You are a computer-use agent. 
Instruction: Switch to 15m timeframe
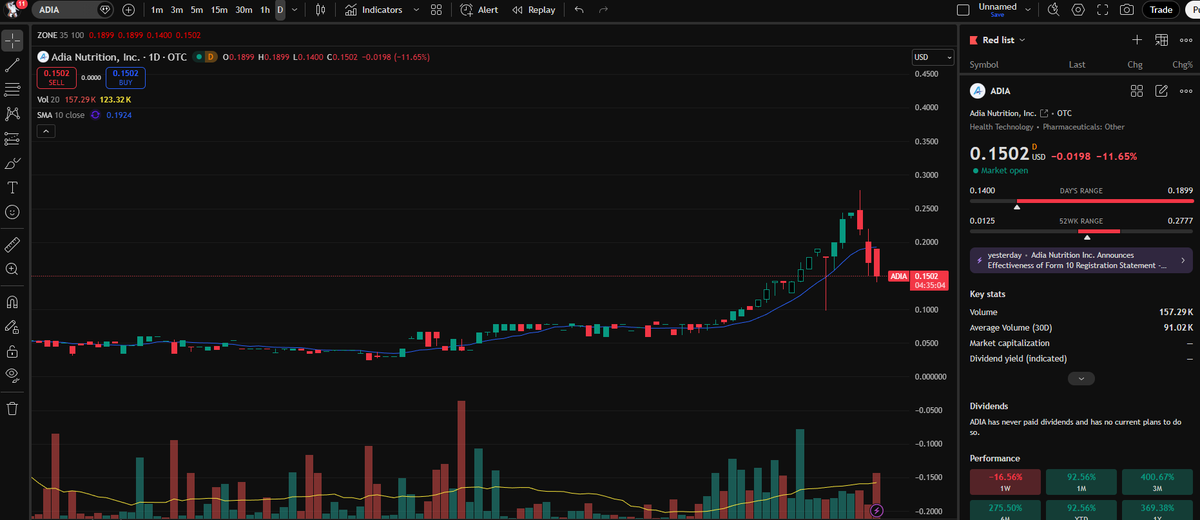219,10
